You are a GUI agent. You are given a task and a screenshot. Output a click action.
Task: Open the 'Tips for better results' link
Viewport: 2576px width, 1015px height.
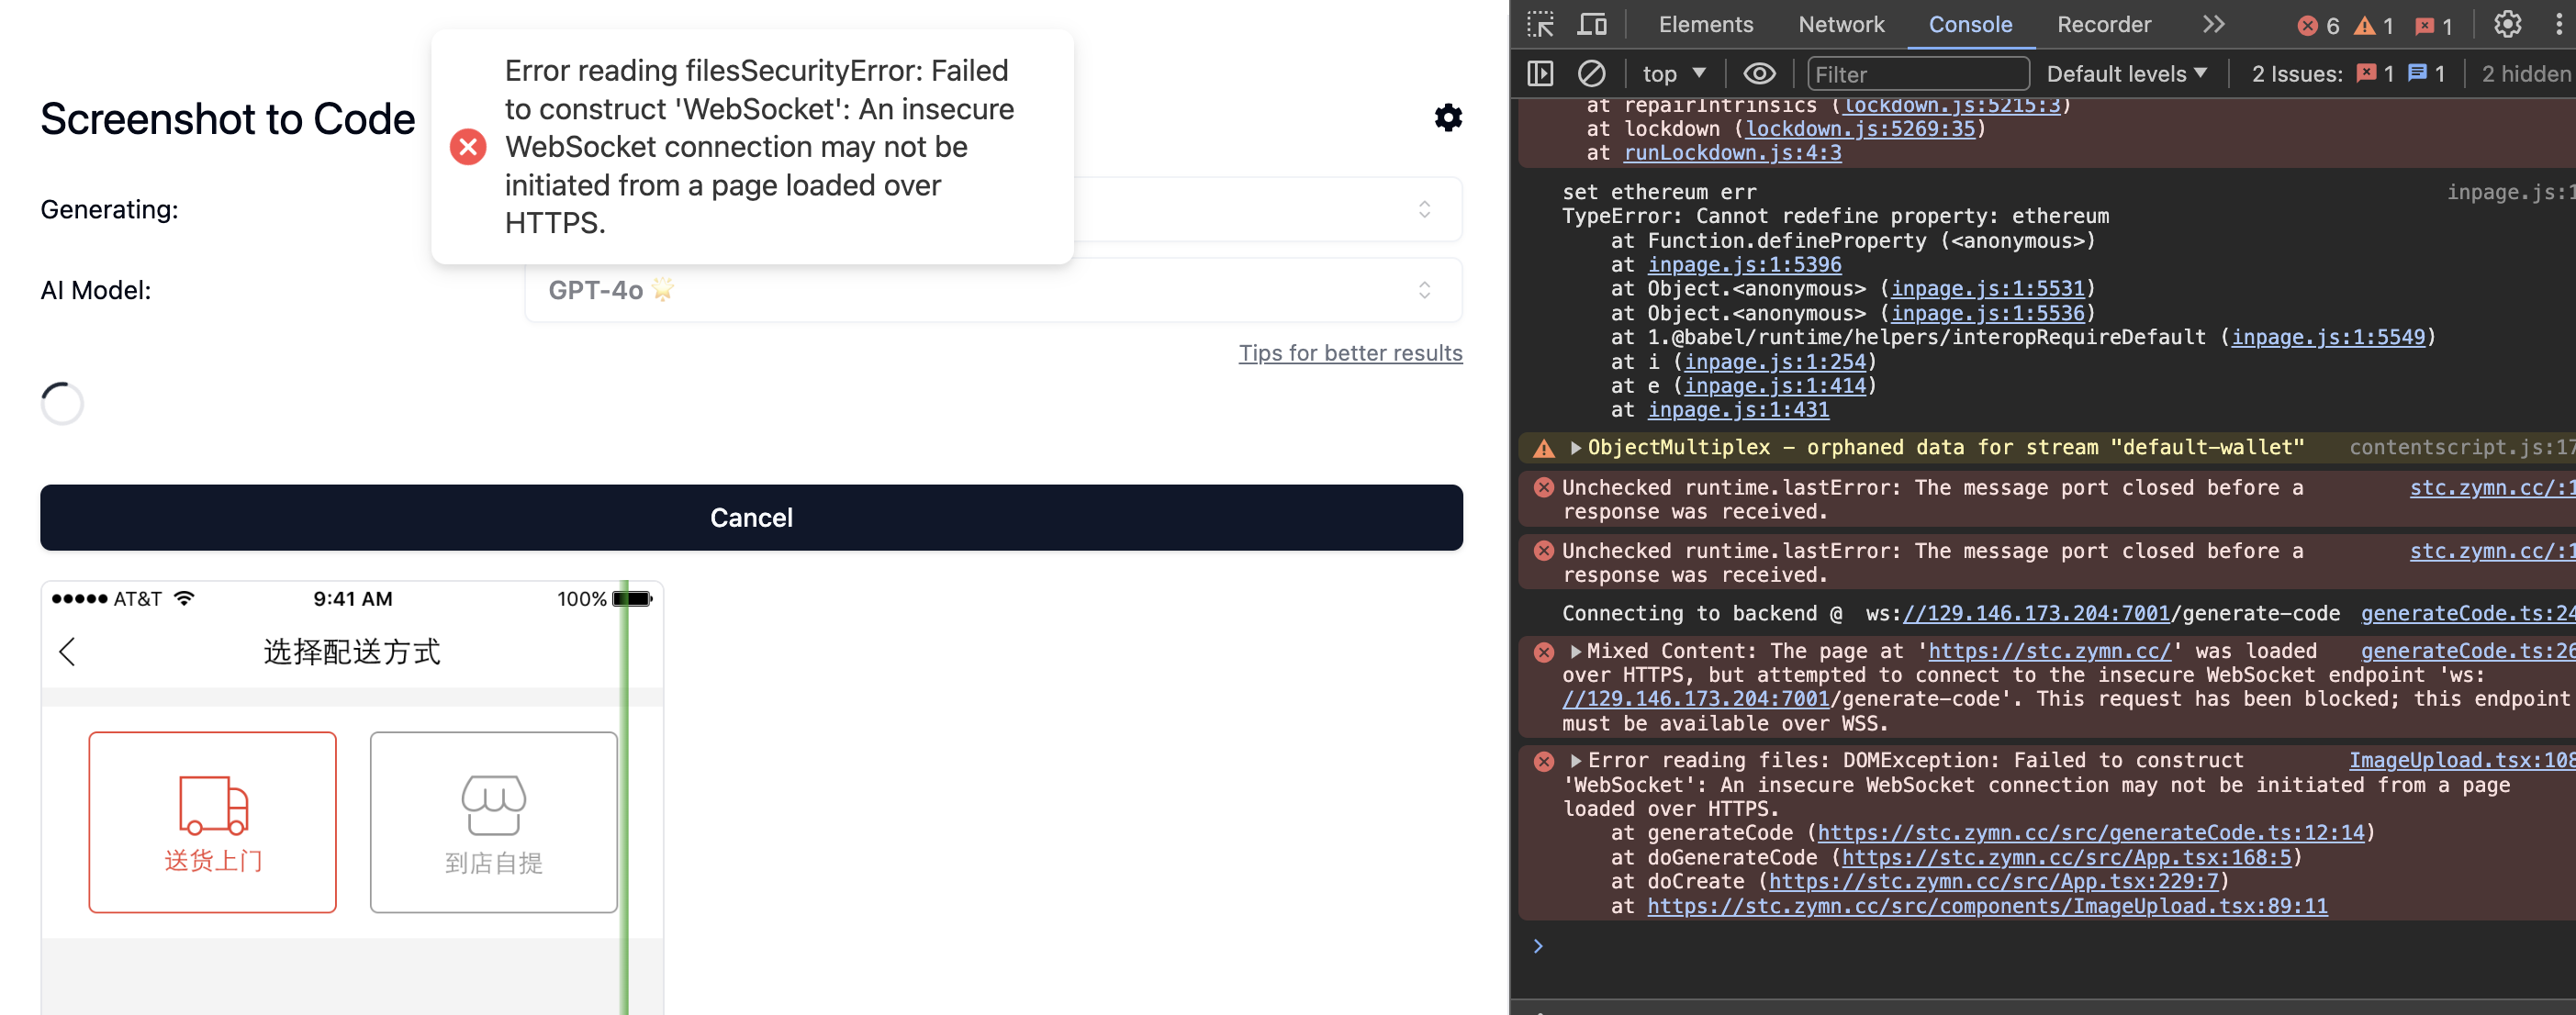coord(1350,353)
